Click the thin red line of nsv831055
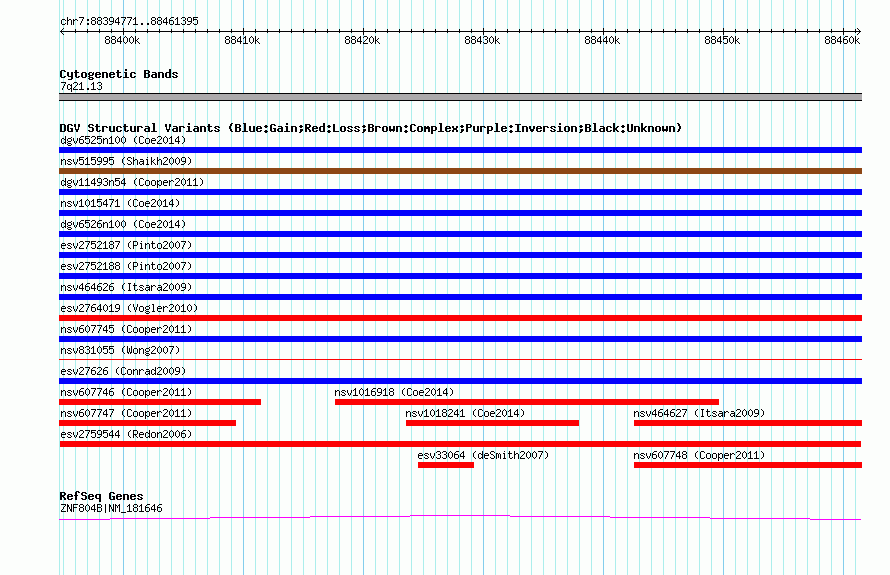 click(x=460, y=359)
